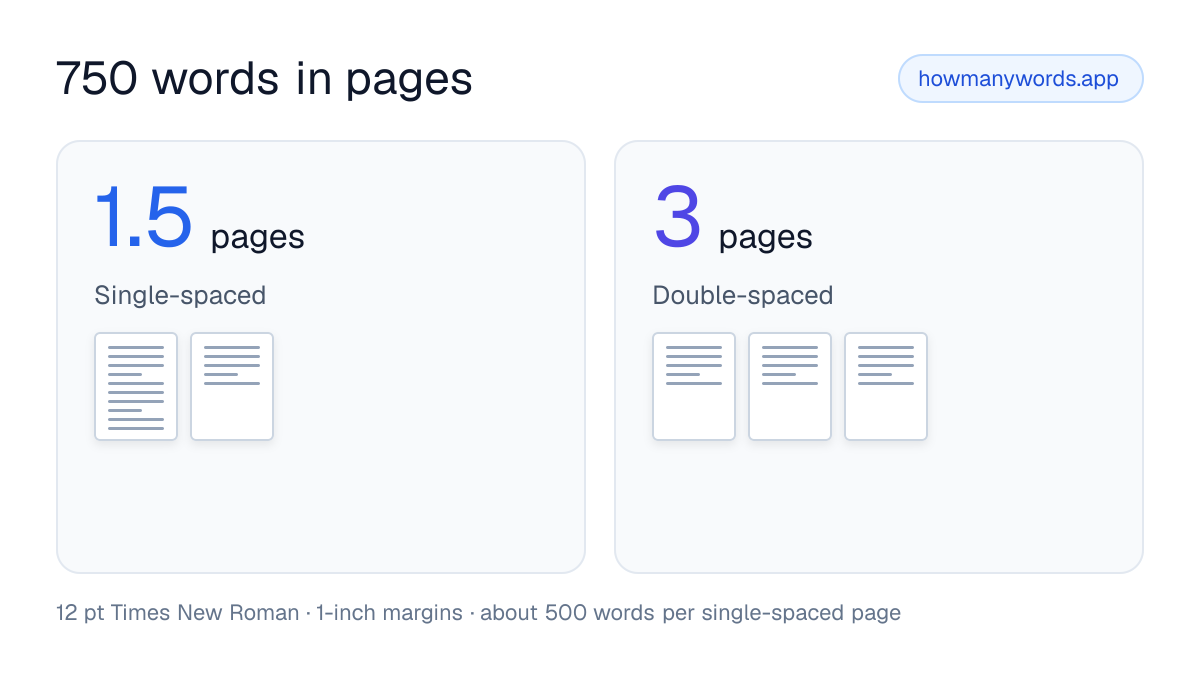The height and width of the screenshot is (675, 1200).
Task: Select the '750 words in pages' heading
Action: click(x=264, y=79)
